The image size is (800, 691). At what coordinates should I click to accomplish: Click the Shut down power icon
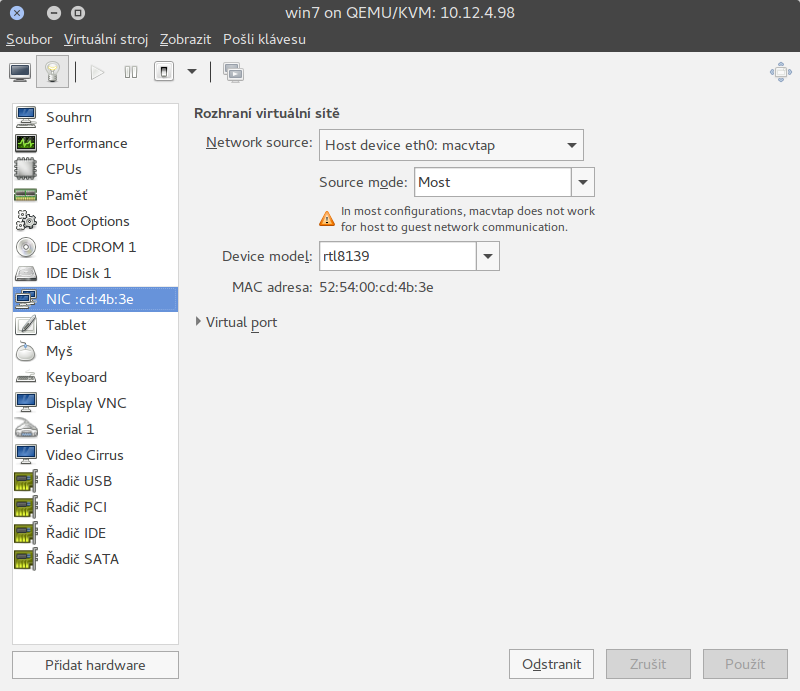pos(163,72)
